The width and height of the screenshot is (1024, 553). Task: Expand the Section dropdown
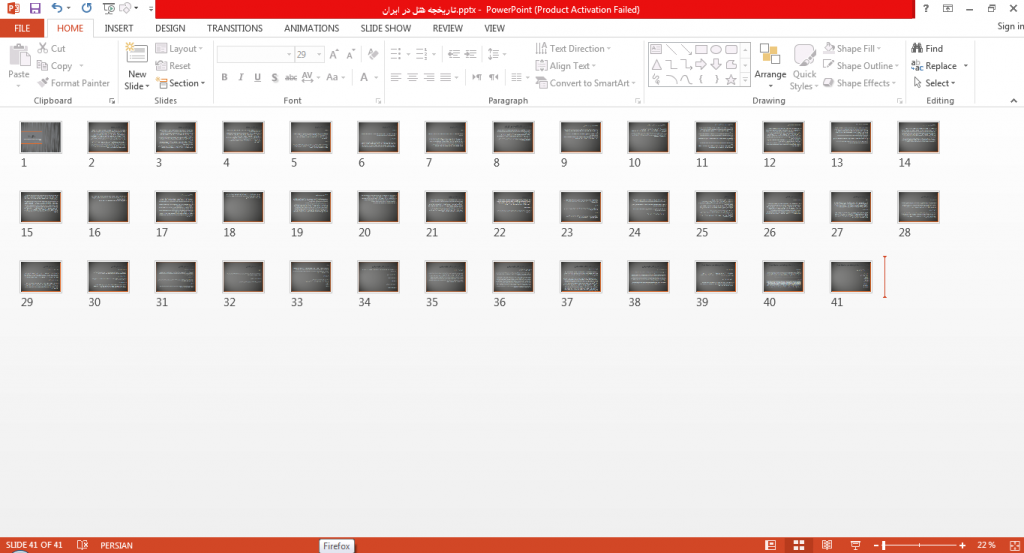click(180, 83)
